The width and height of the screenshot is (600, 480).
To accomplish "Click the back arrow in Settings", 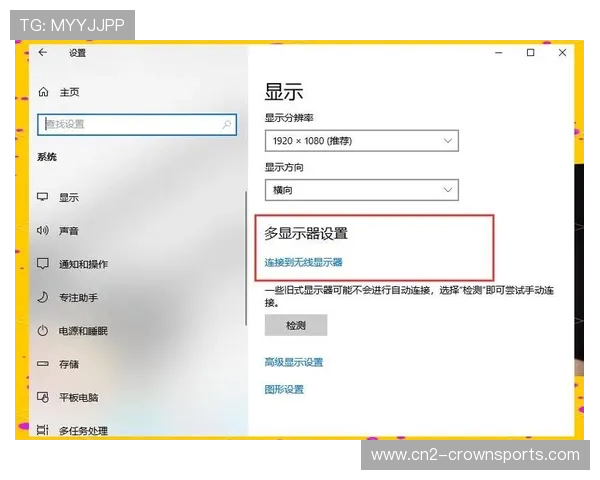I will [42, 52].
